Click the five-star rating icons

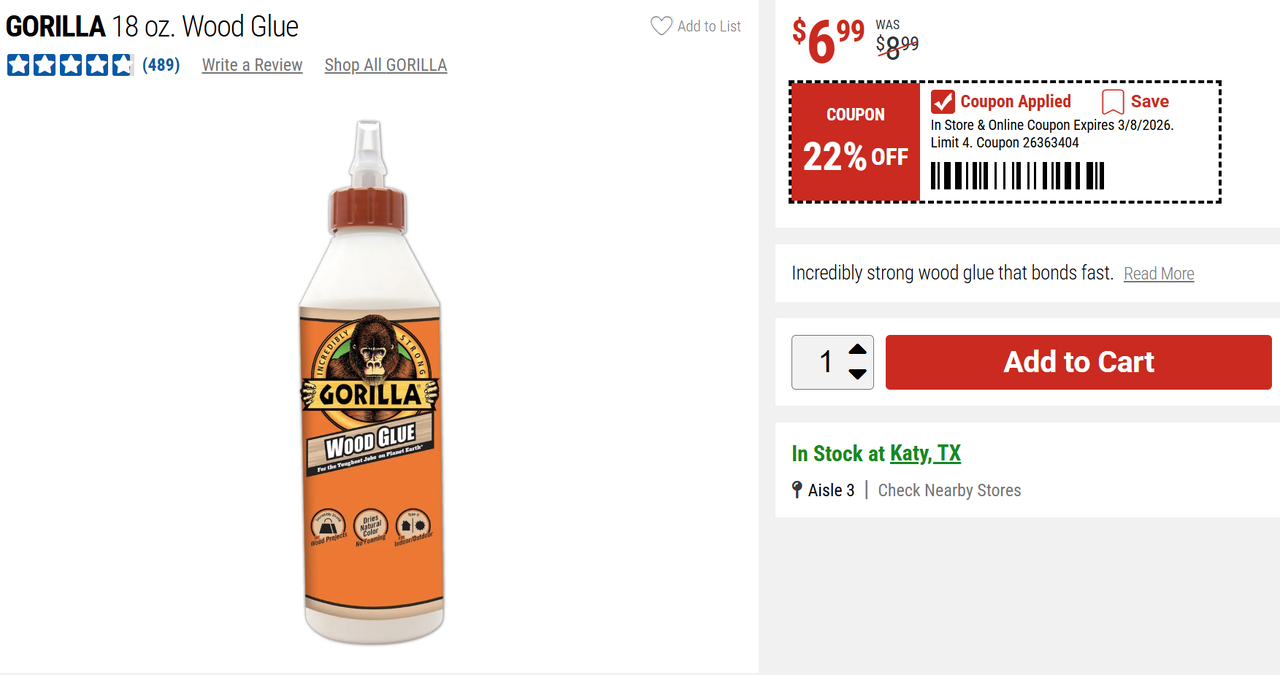point(70,65)
